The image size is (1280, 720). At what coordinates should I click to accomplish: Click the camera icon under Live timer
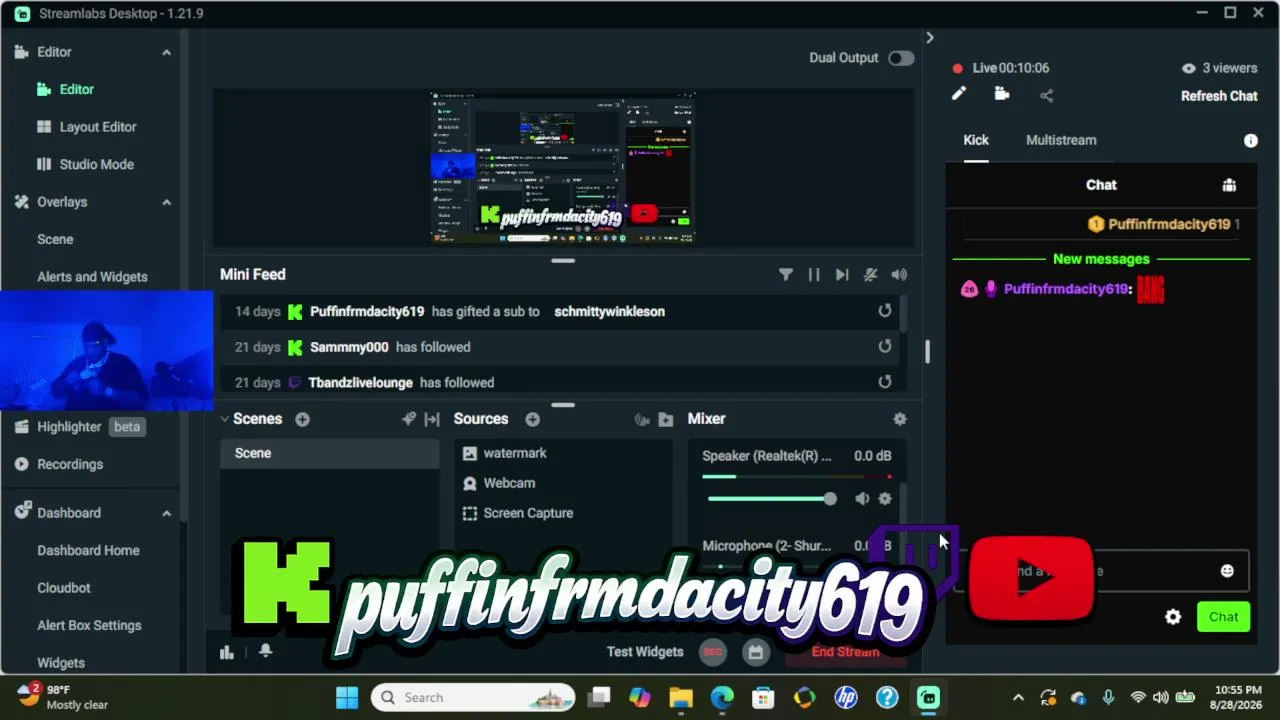[x=1002, y=94]
